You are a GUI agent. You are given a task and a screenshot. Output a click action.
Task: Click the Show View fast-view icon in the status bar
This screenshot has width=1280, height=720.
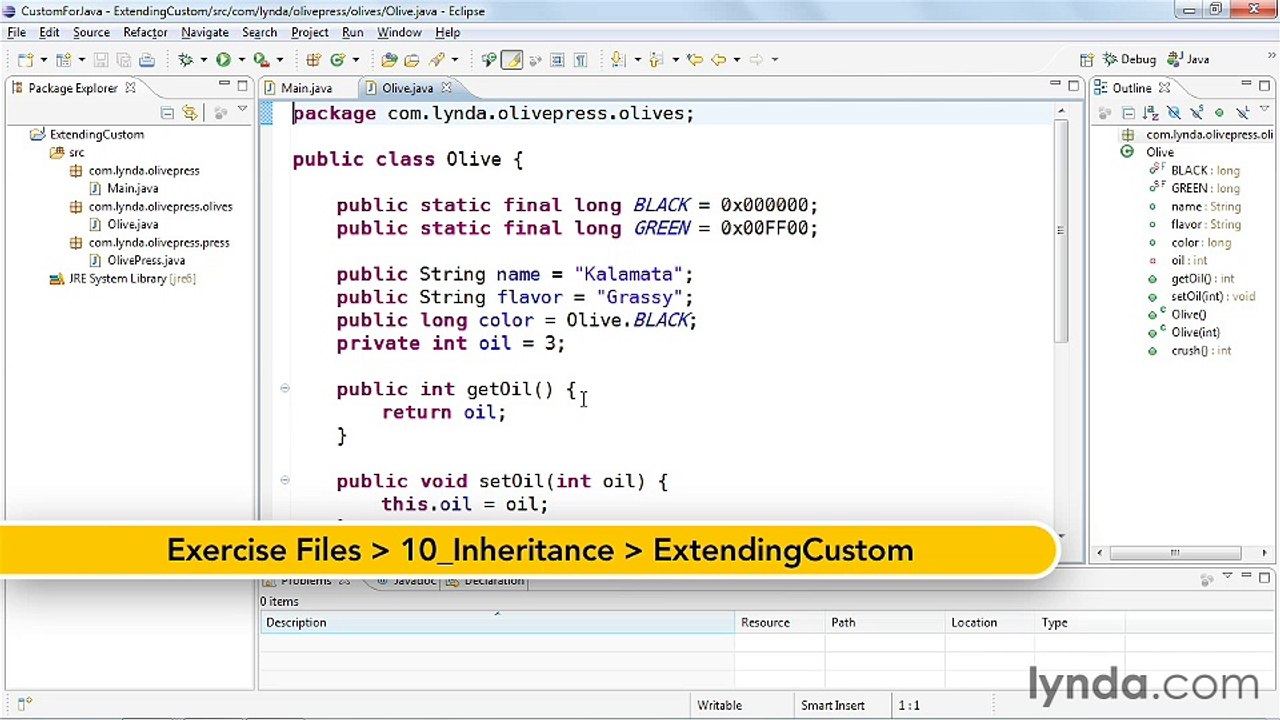click(24, 705)
